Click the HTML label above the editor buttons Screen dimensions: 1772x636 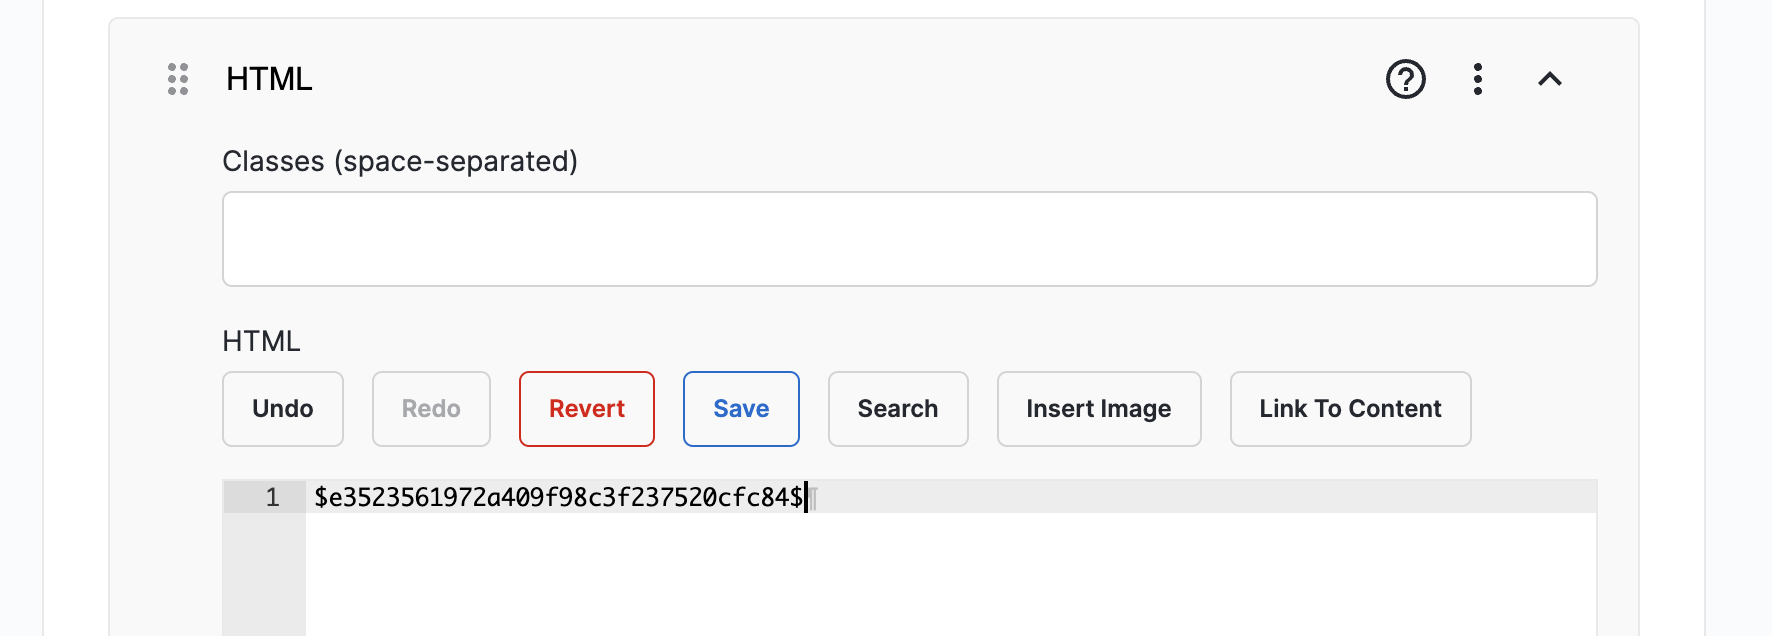coord(261,341)
